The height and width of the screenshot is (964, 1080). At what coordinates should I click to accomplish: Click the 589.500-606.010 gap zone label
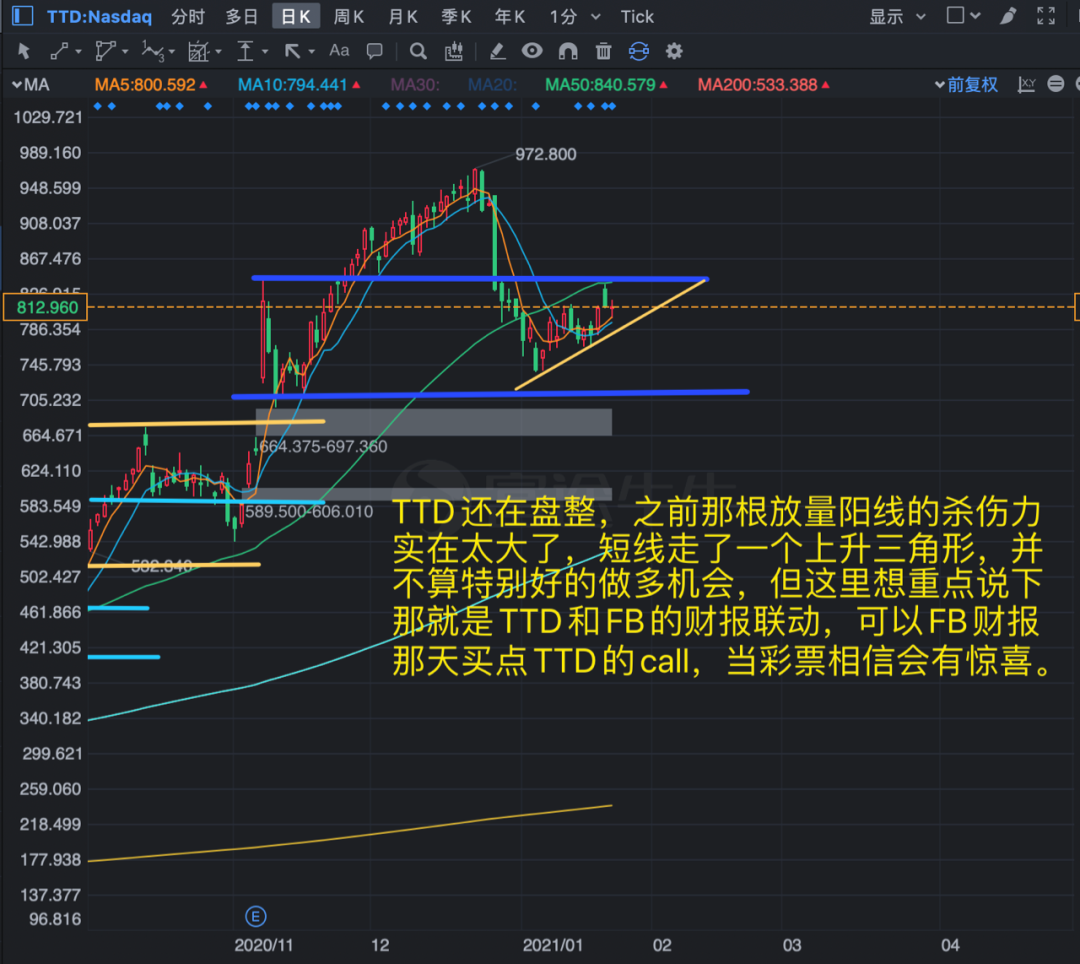(309, 512)
